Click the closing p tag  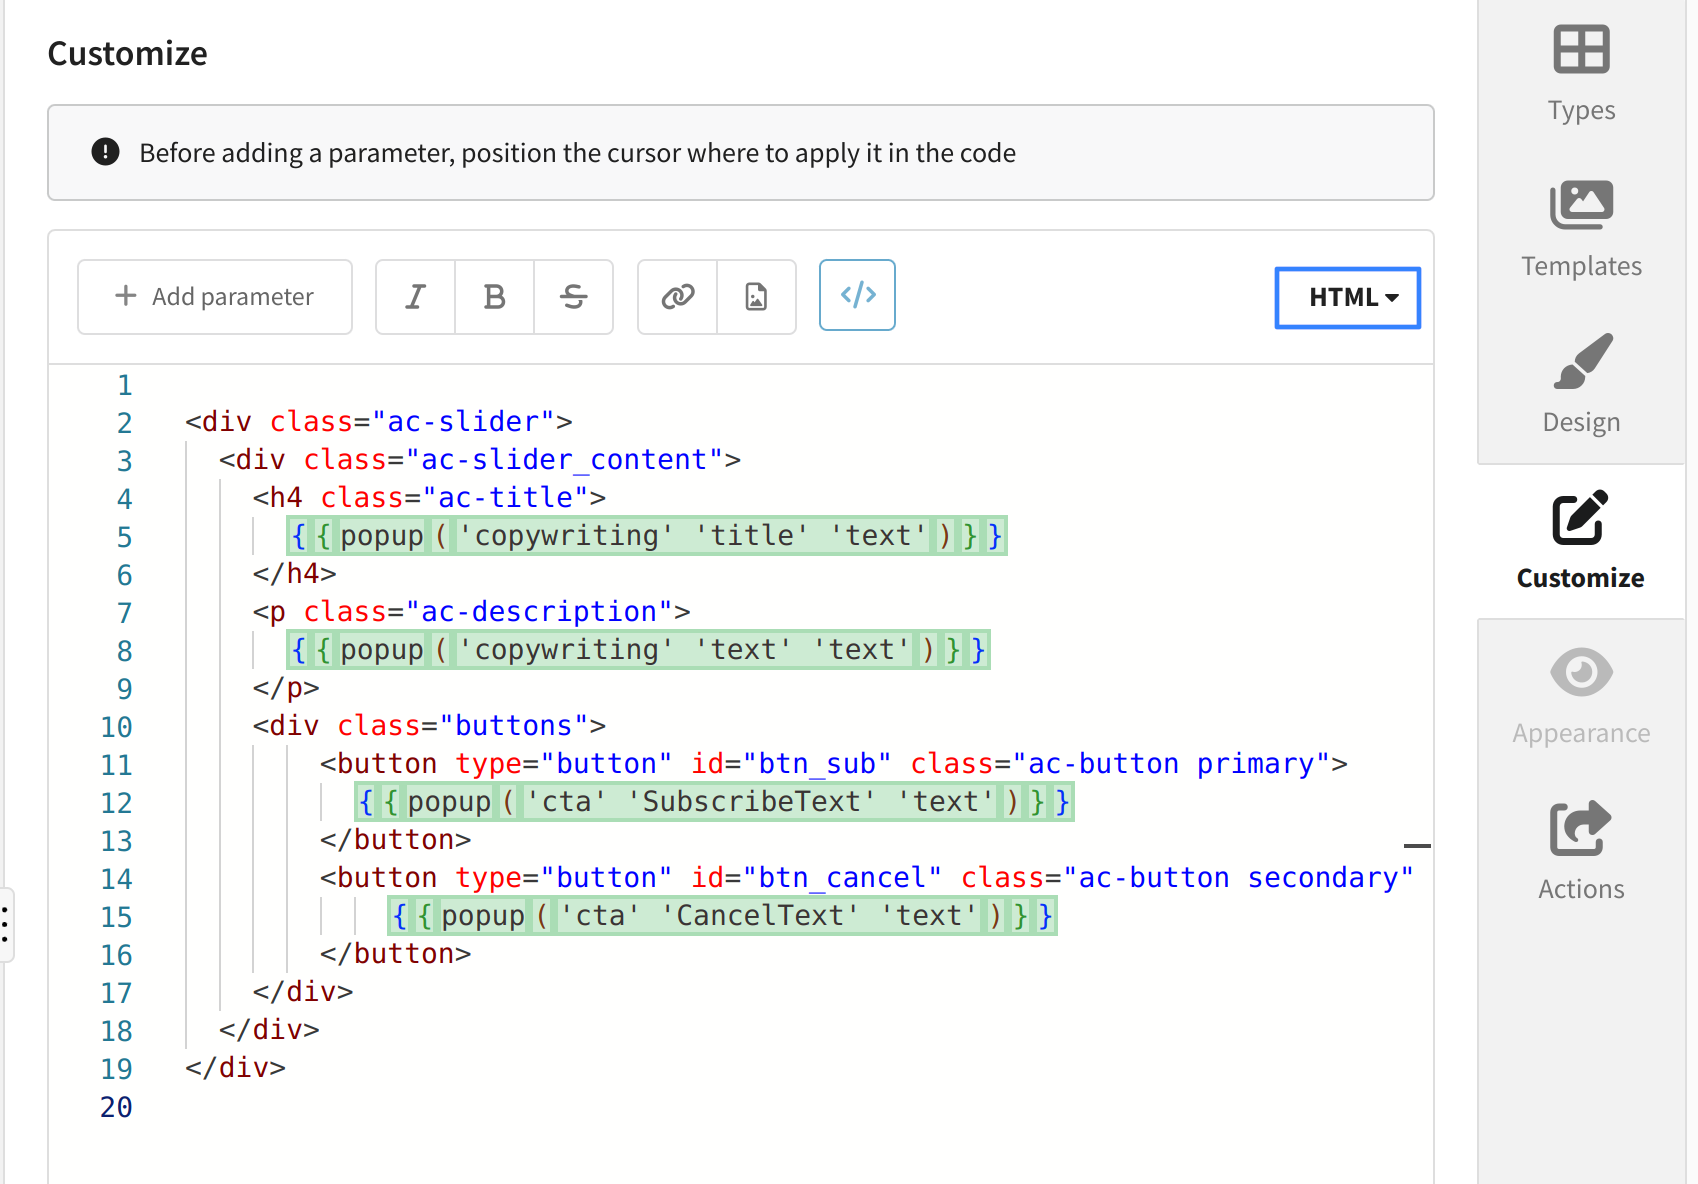[286, 688]
